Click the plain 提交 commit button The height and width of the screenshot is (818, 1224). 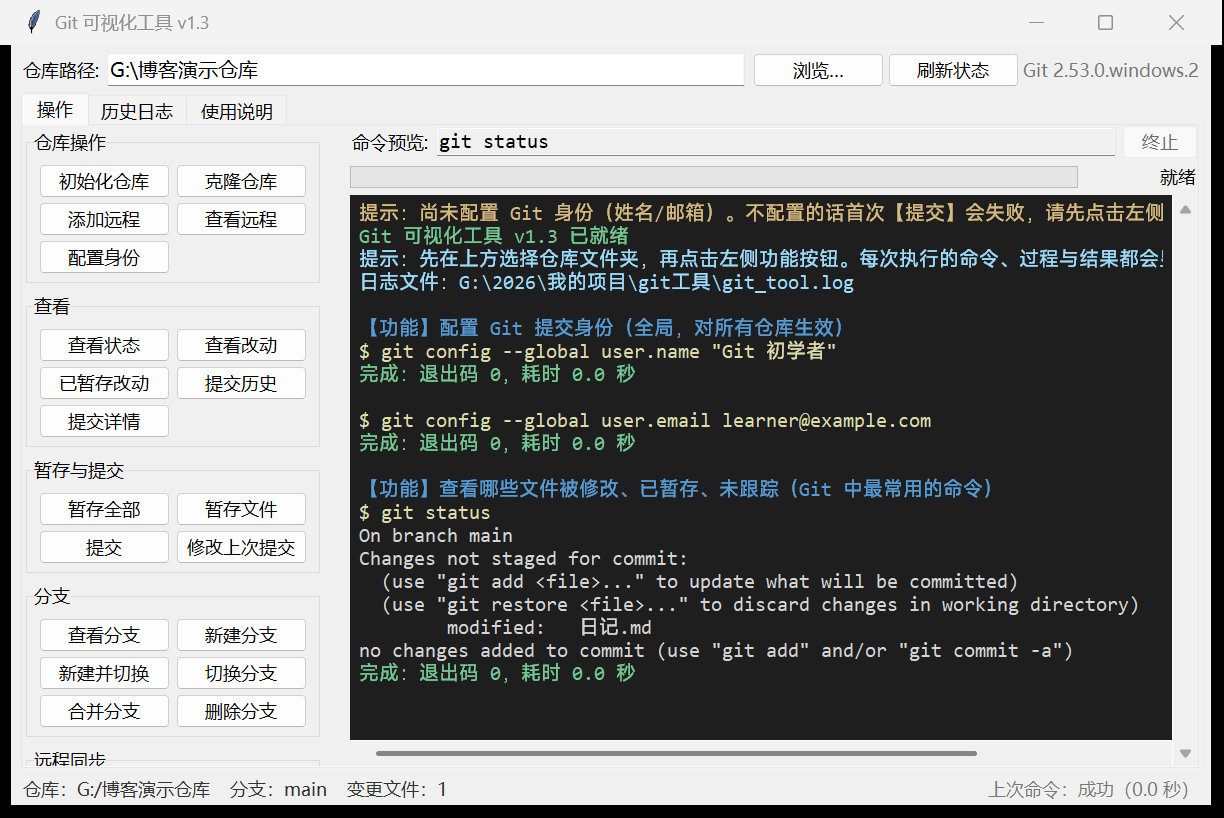[x=104, y=548]
